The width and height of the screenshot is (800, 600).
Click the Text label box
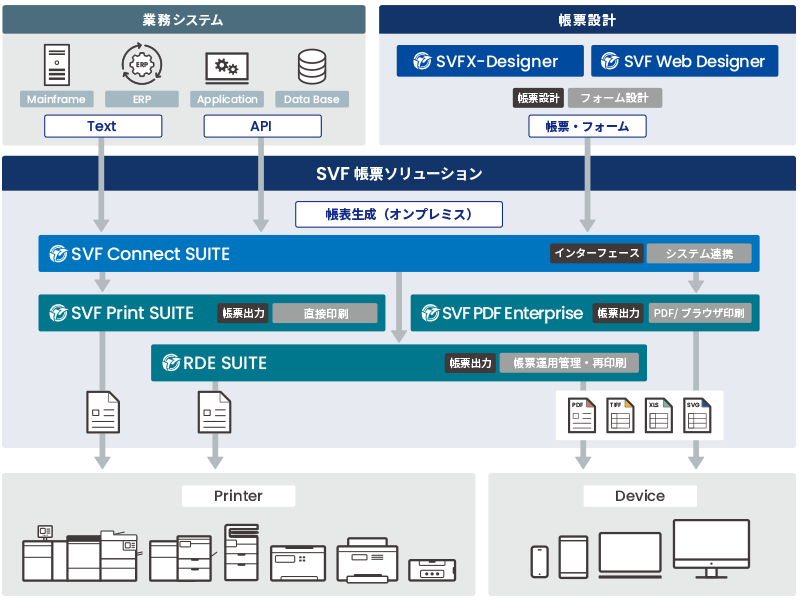[x=102, y=126]
